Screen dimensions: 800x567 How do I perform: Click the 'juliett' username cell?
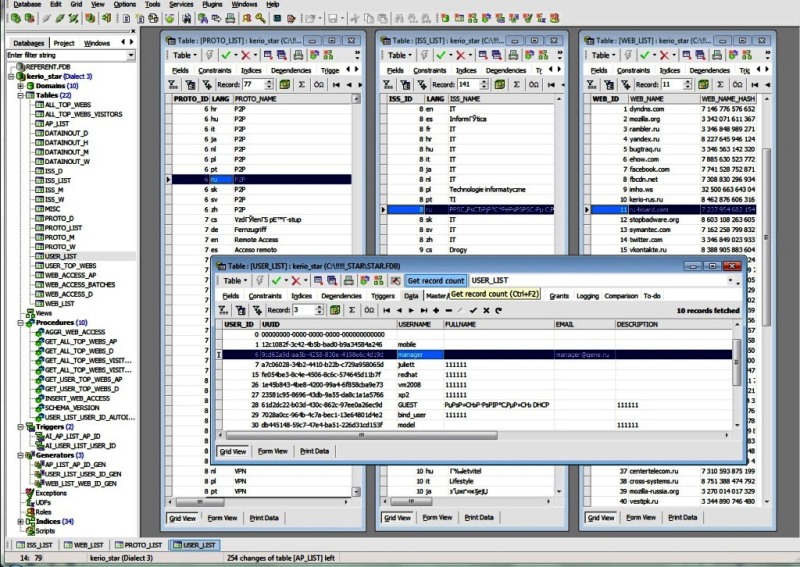coord(420,364)
